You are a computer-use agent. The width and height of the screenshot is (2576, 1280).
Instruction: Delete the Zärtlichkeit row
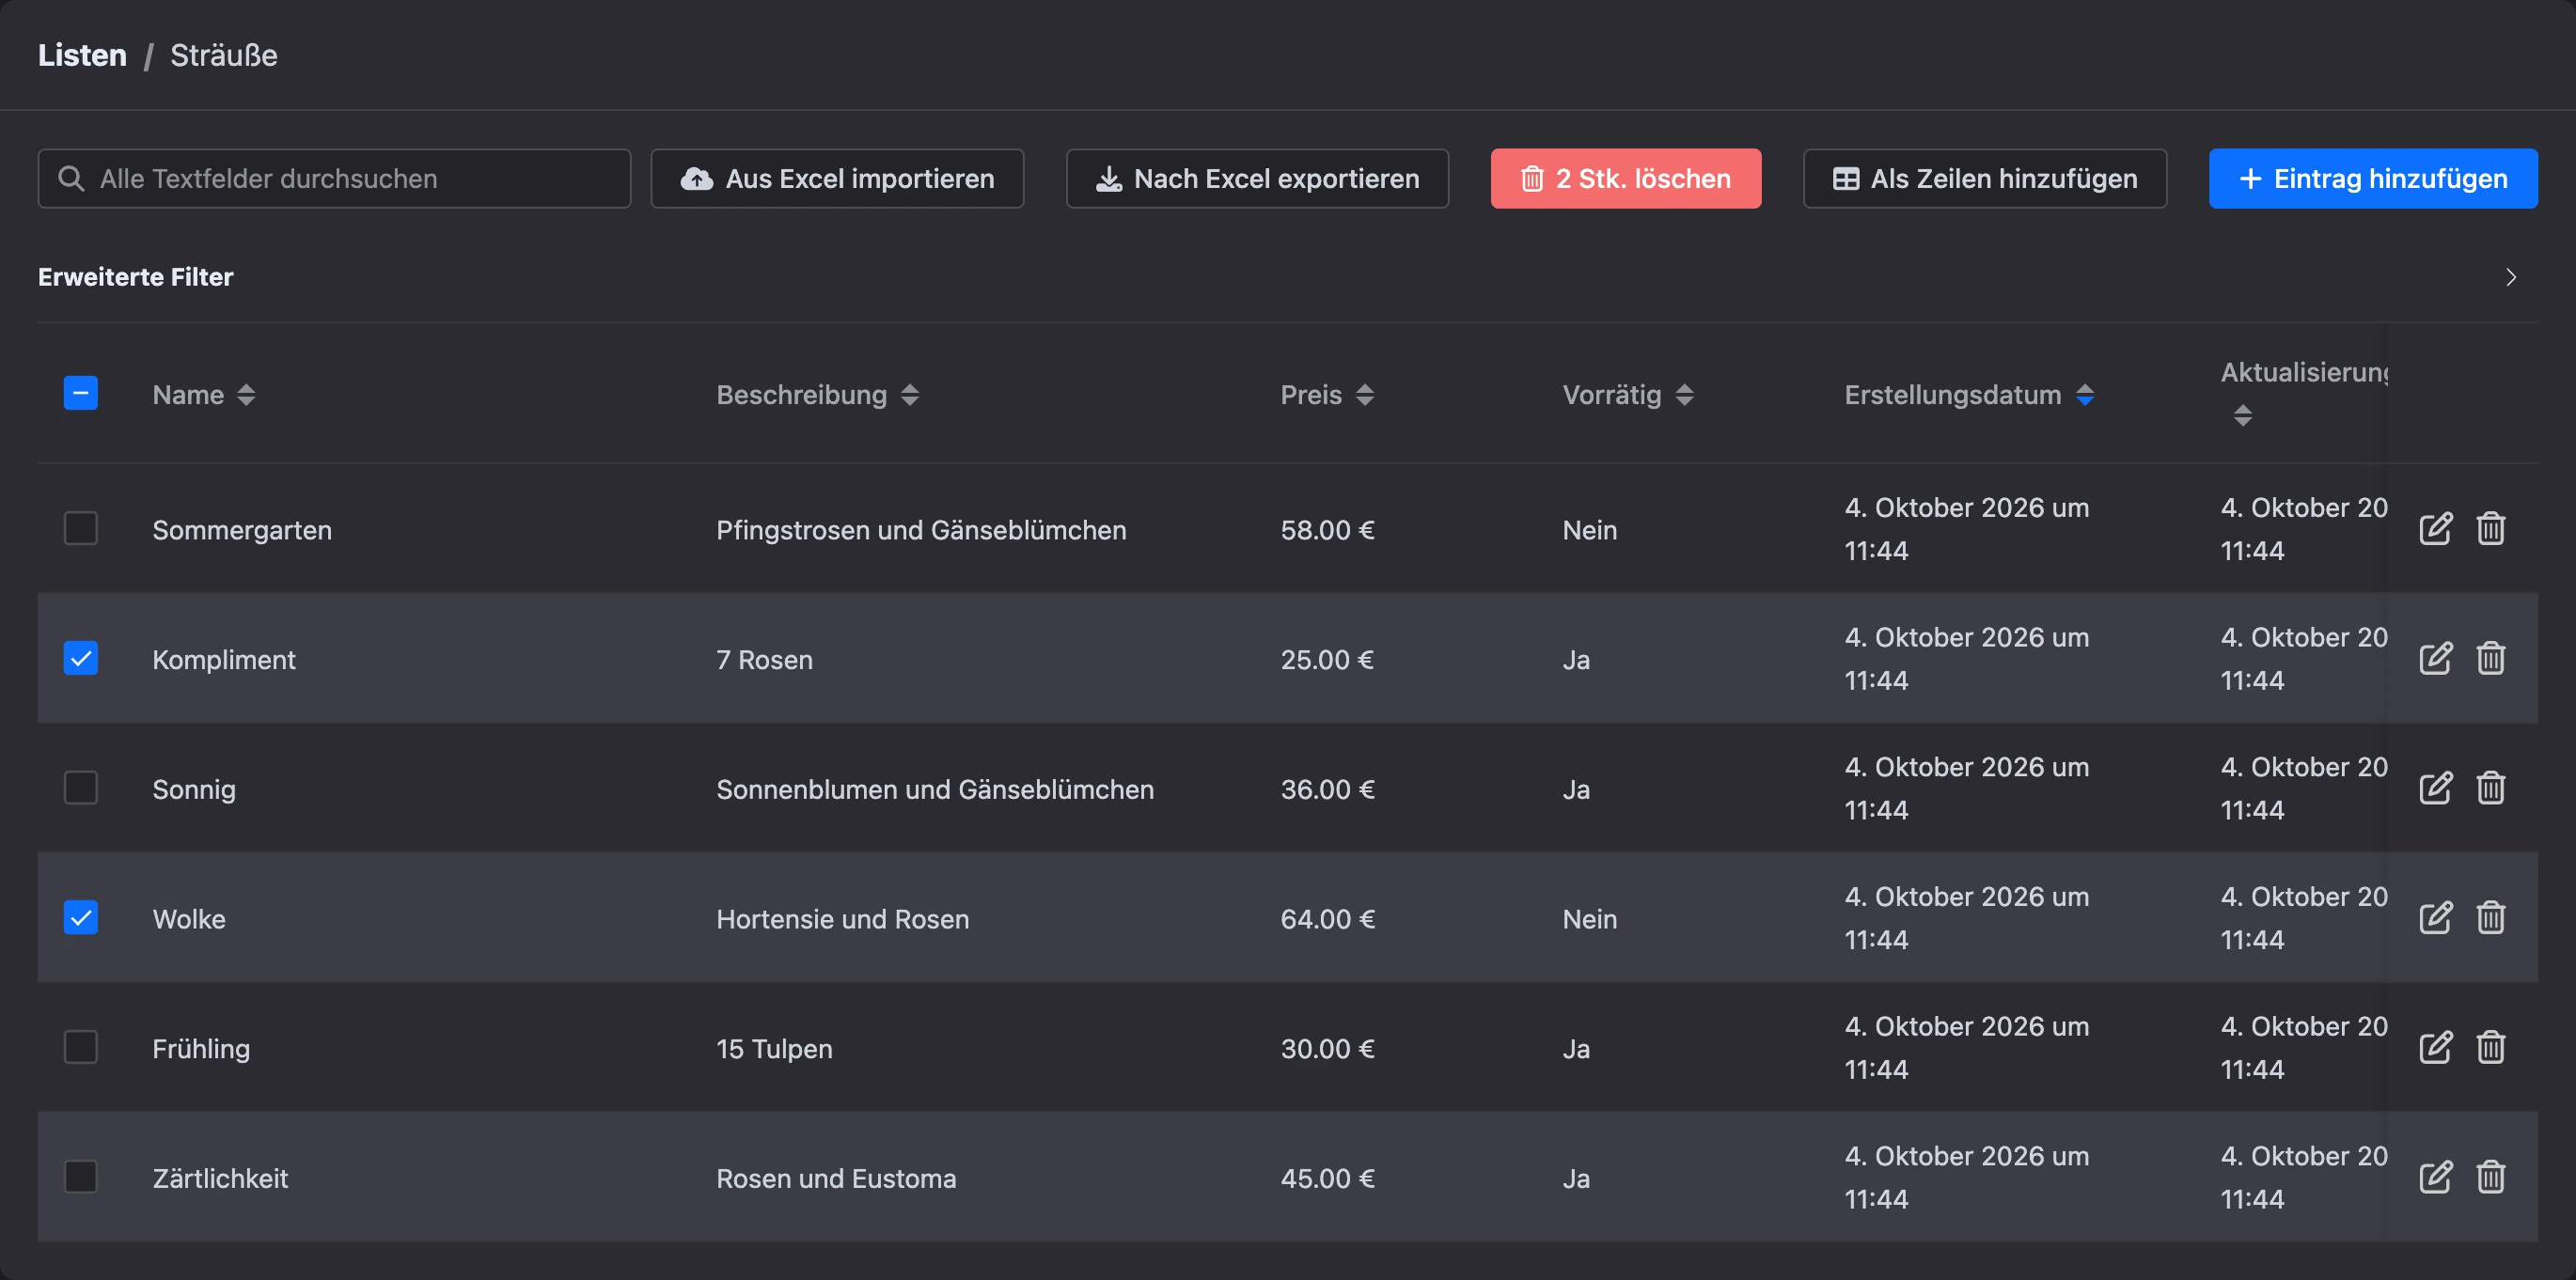(2490, 1177)
